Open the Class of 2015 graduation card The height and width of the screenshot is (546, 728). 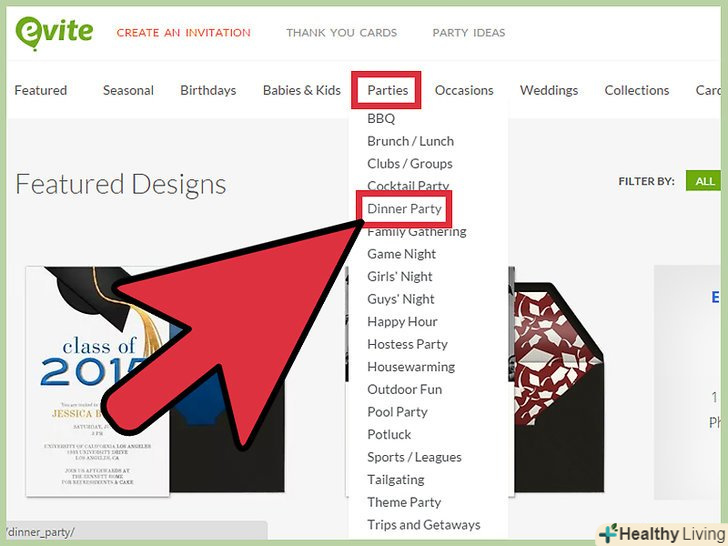[97, 381]
